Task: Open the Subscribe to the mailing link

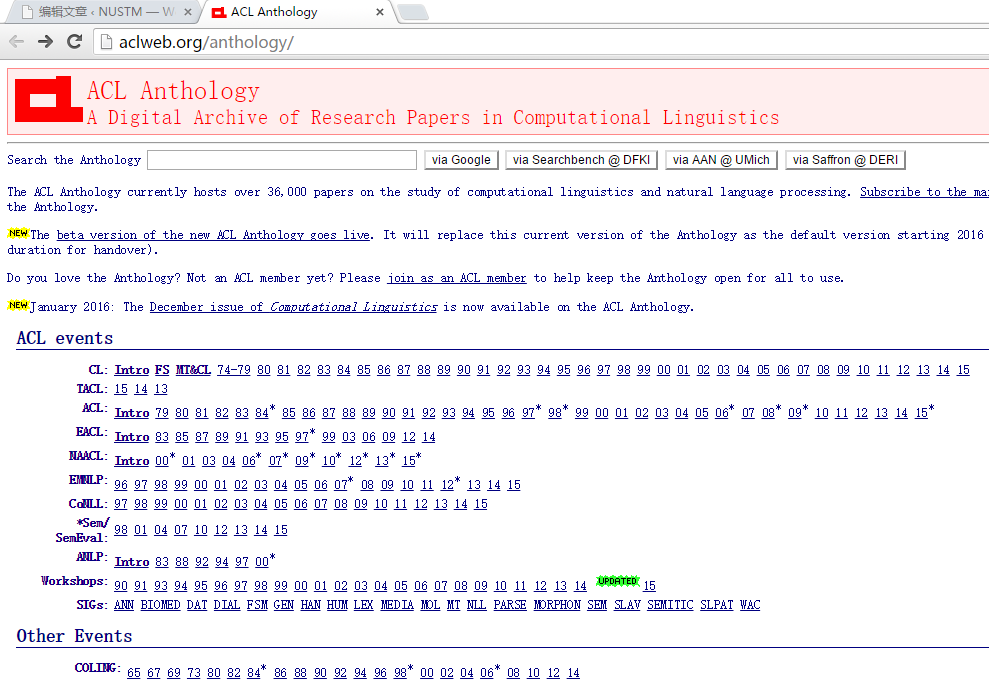Action: (x=924, y=192)
